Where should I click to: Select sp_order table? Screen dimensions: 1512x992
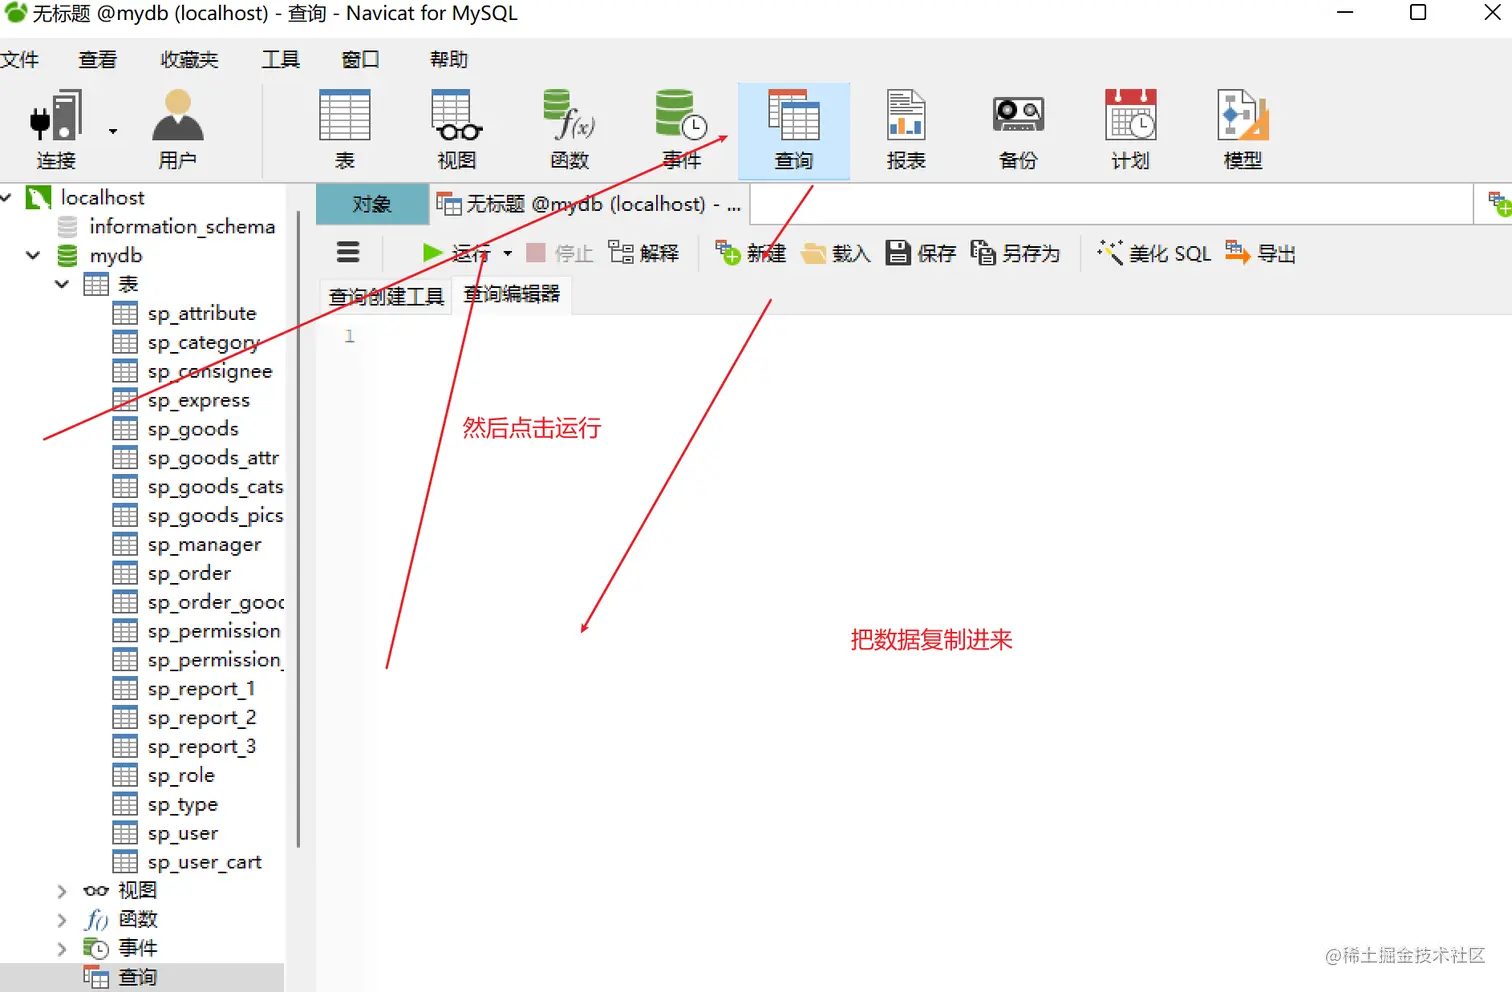(189, 574)
